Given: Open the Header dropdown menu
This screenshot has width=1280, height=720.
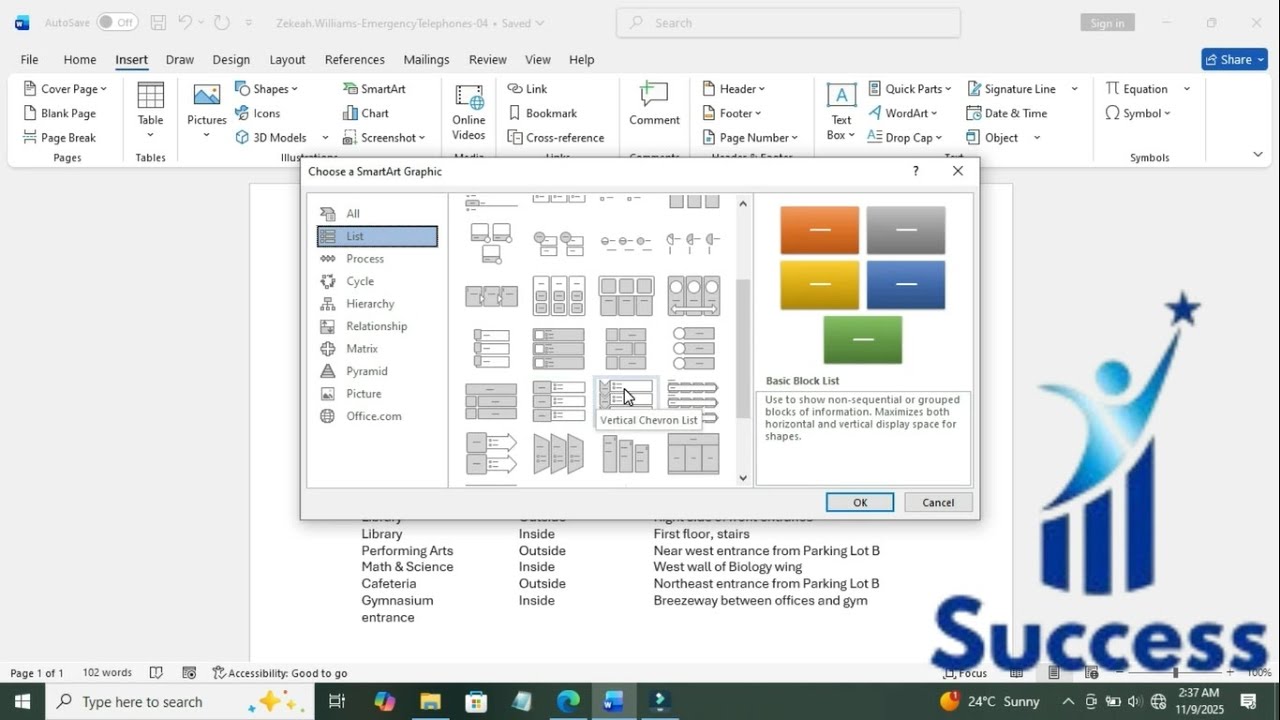Looking at the screenshot, I should [x=733, y=89].
